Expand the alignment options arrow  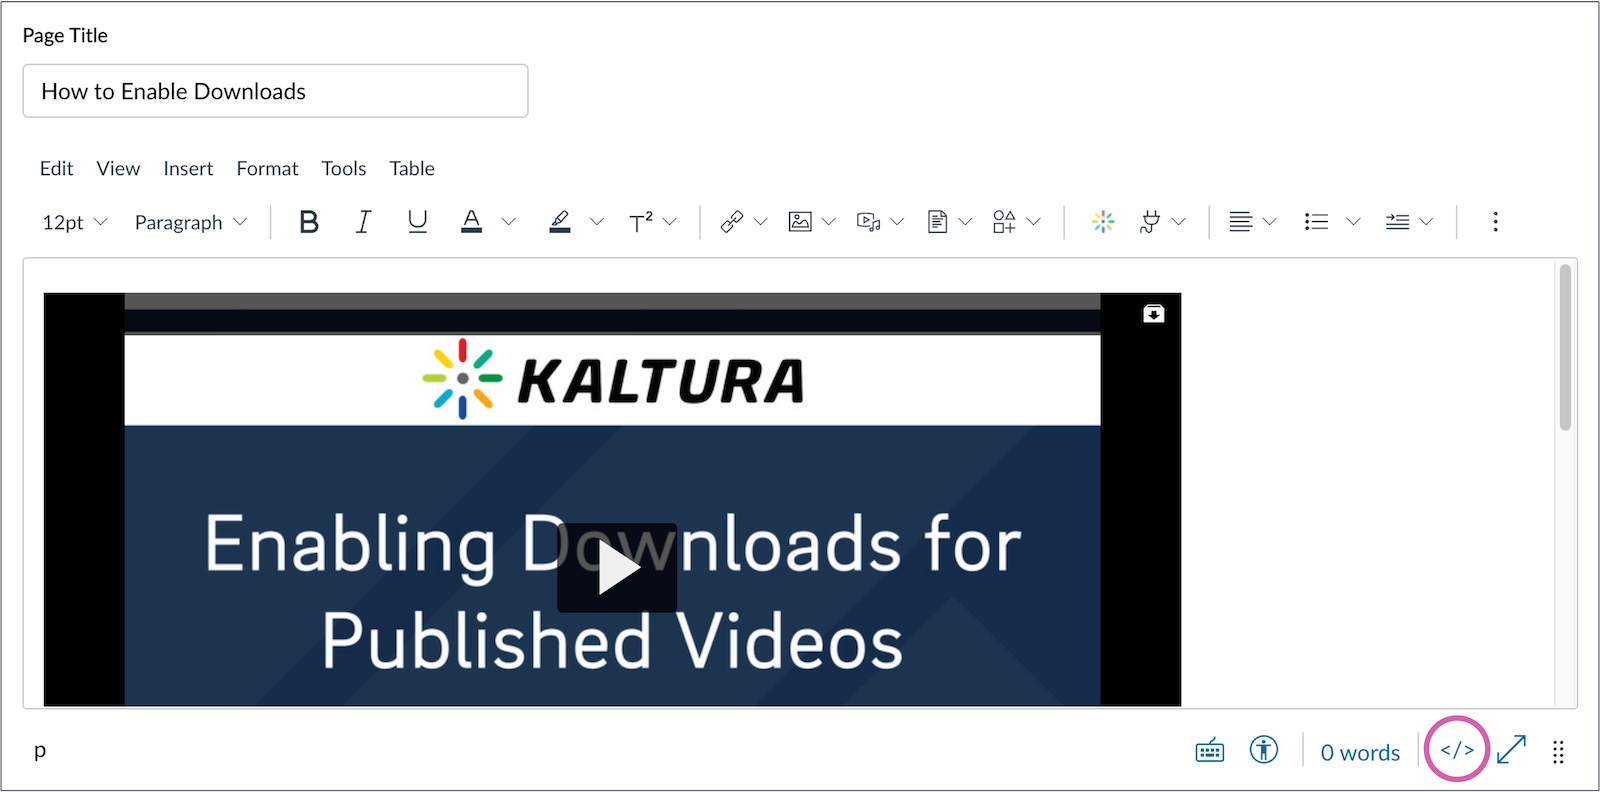point(1270,222)
